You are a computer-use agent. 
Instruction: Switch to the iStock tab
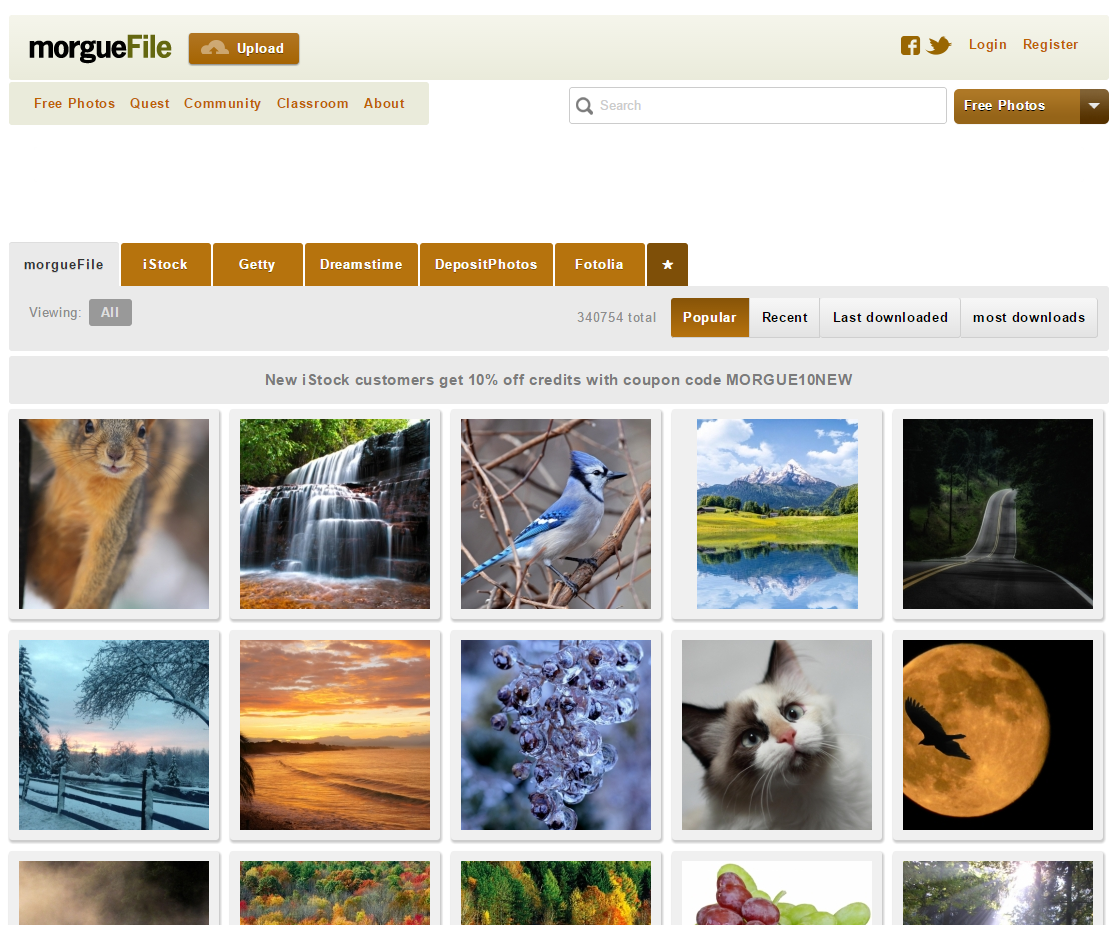[165, 265]
